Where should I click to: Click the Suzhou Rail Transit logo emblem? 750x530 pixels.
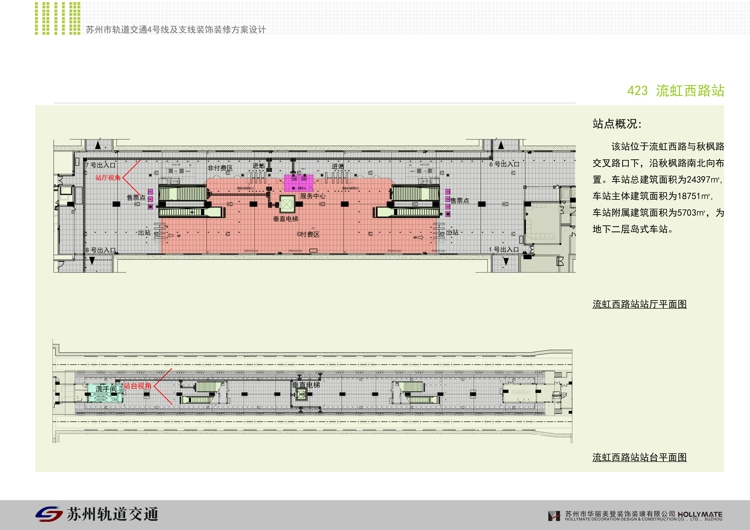[x=49, y=514]
